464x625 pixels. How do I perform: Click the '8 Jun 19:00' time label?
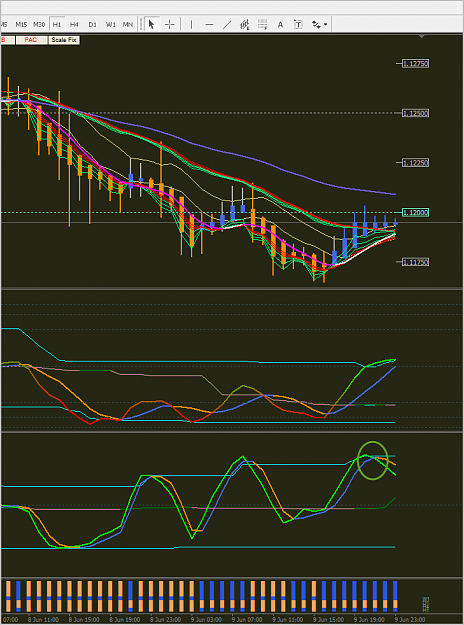point(124,620)
